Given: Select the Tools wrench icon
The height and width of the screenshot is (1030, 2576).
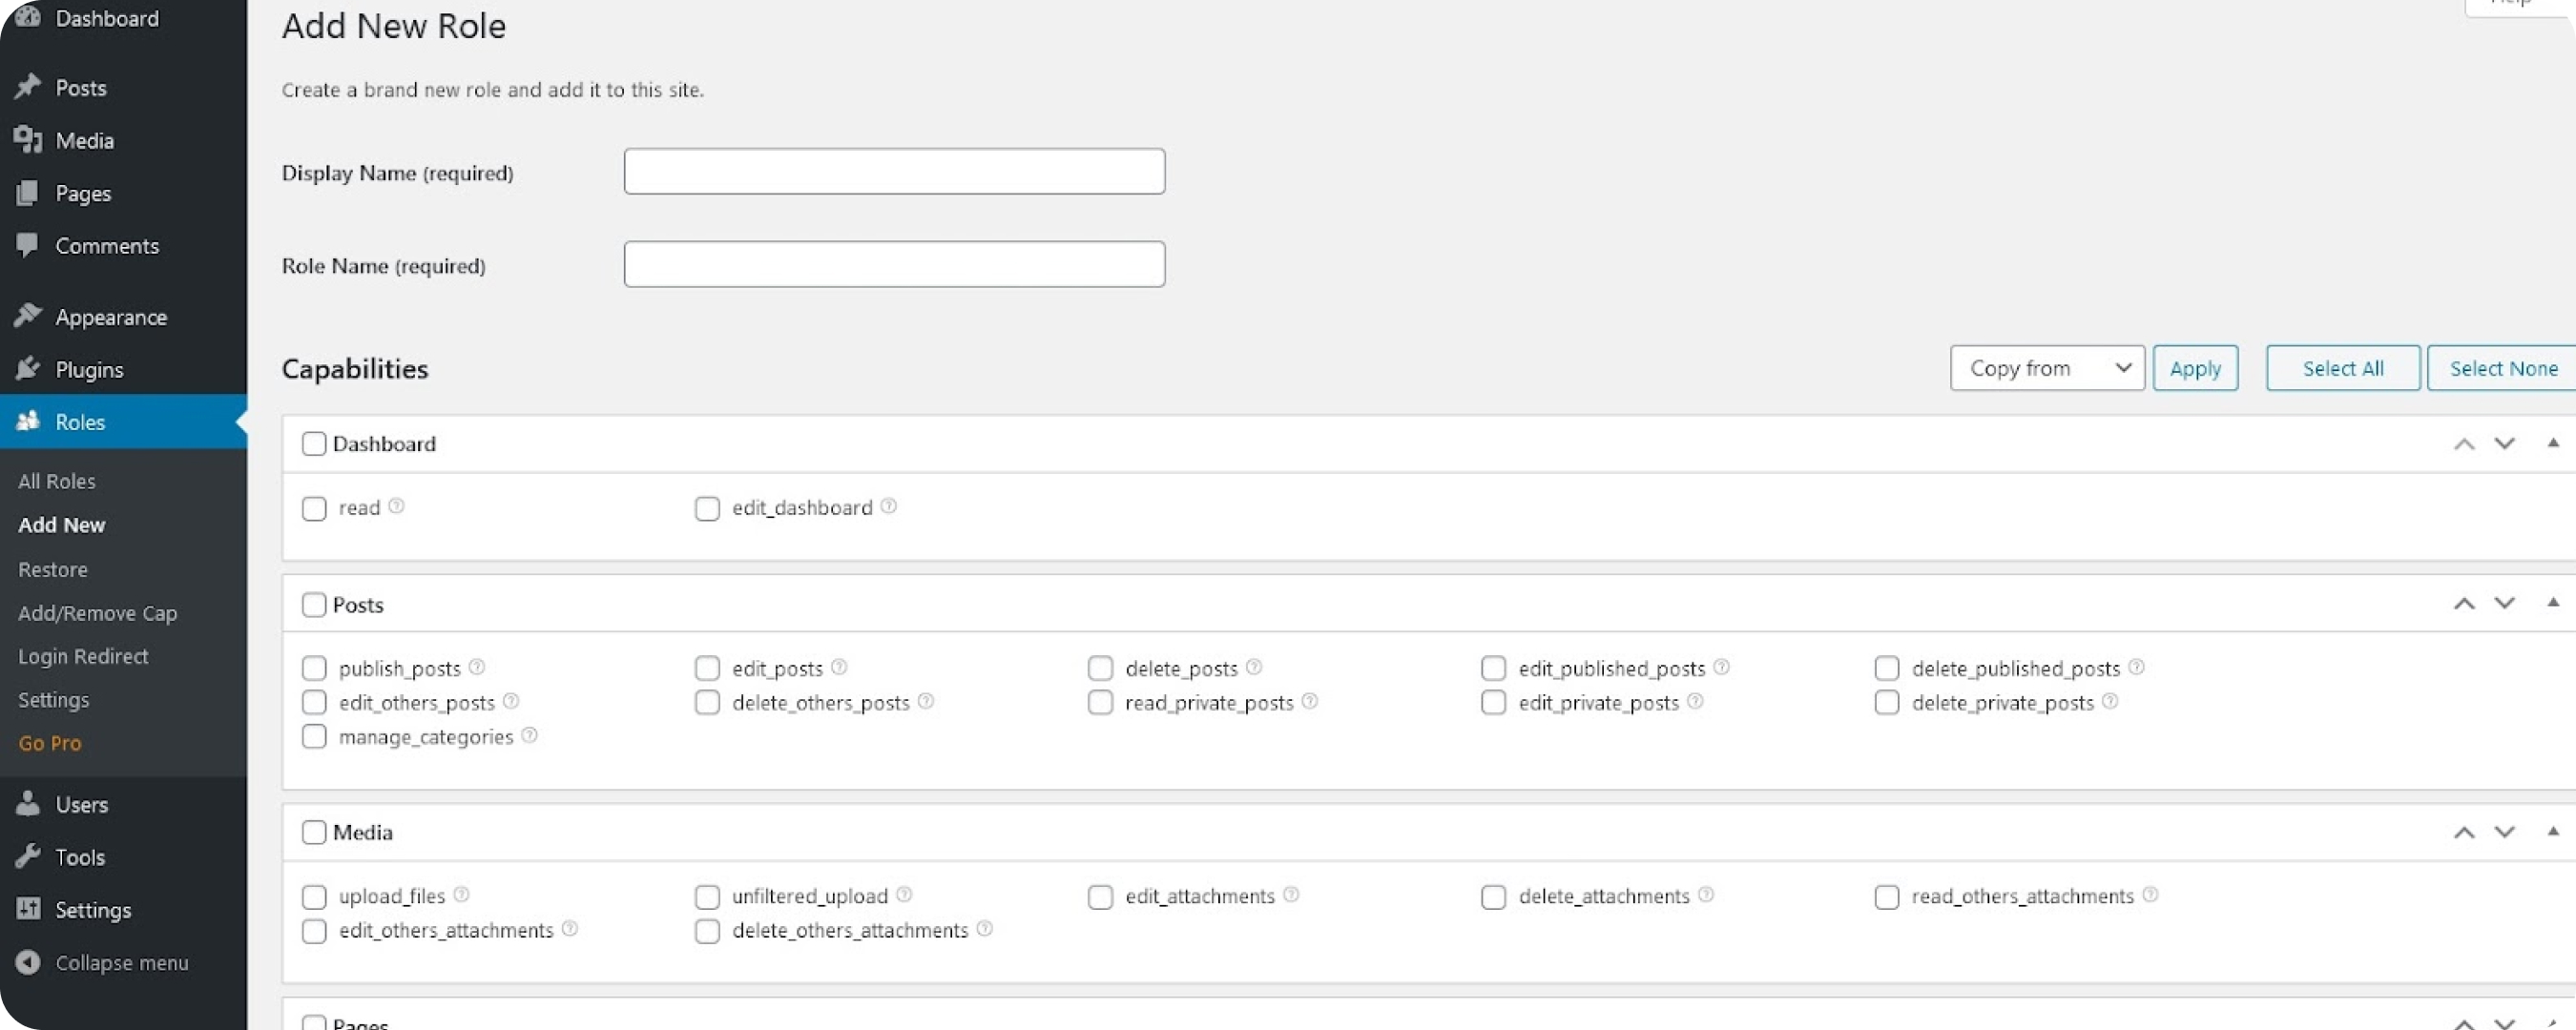Looking at the screenshot, I should click(x=29, y=856).
